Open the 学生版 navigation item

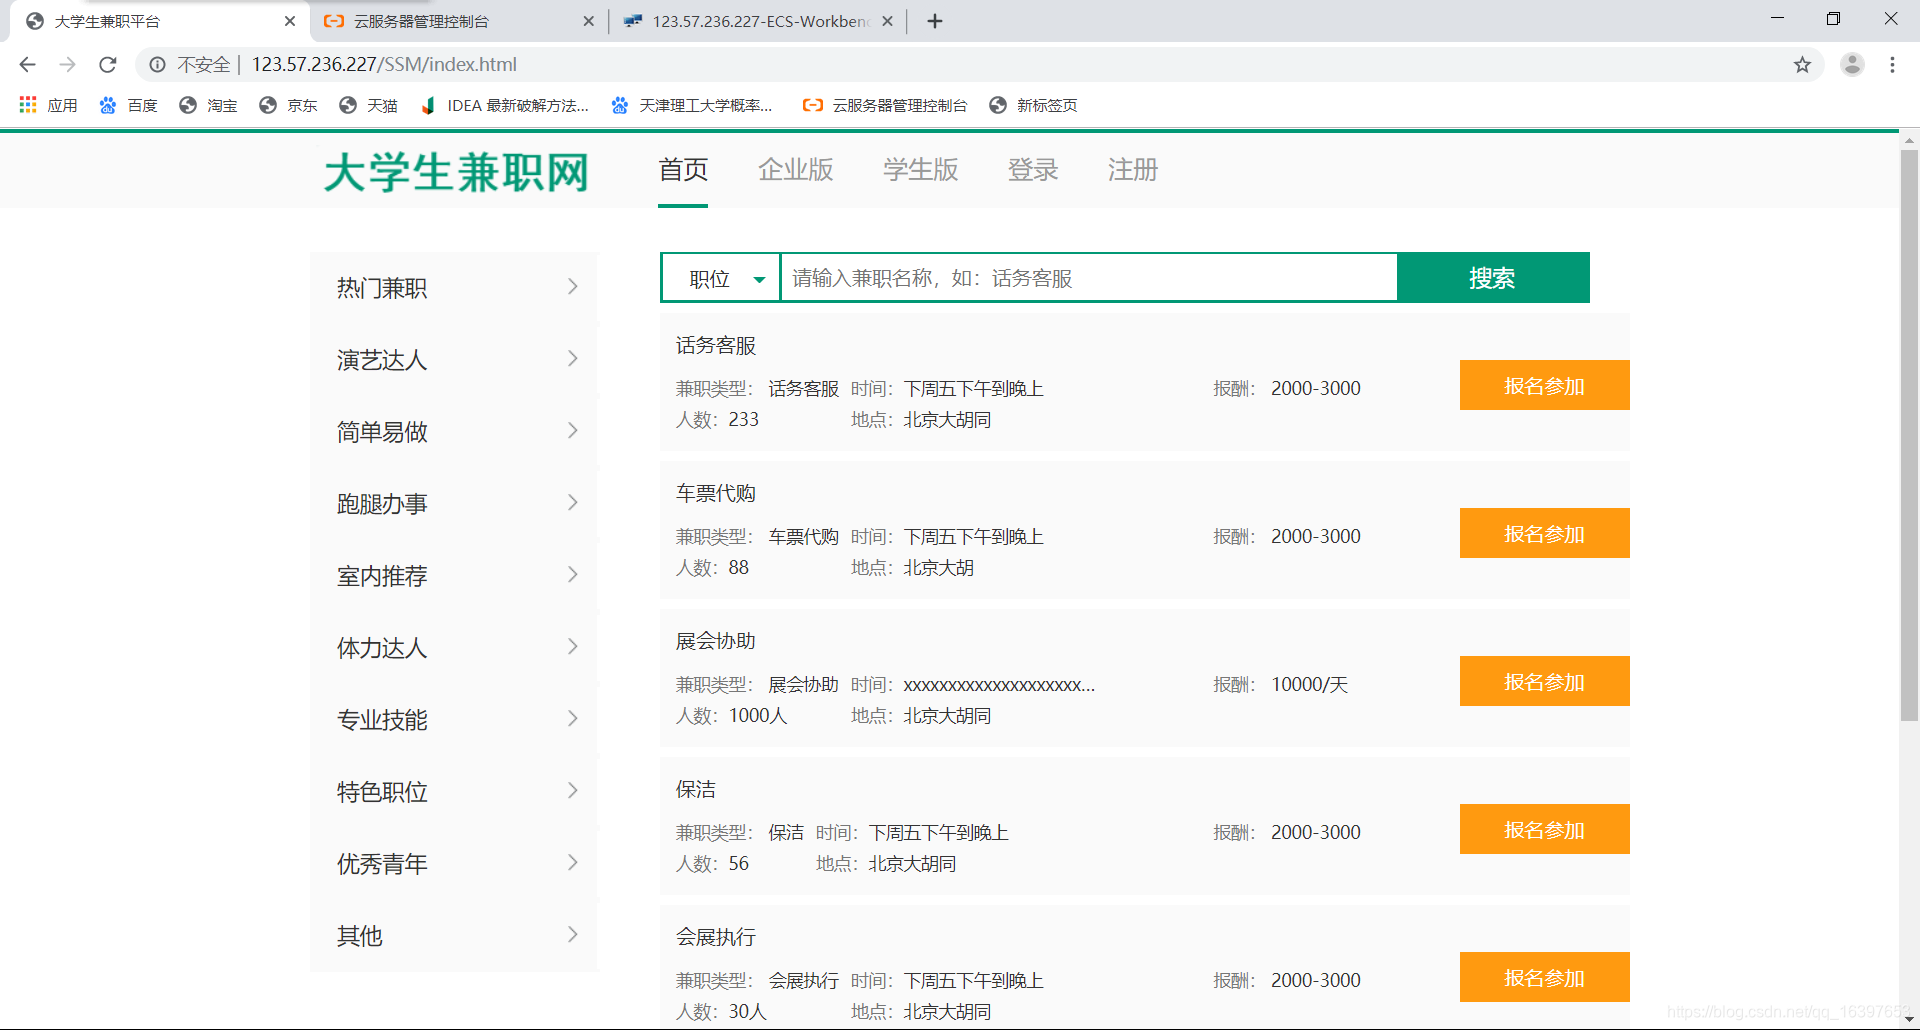[x=921, y=170]
